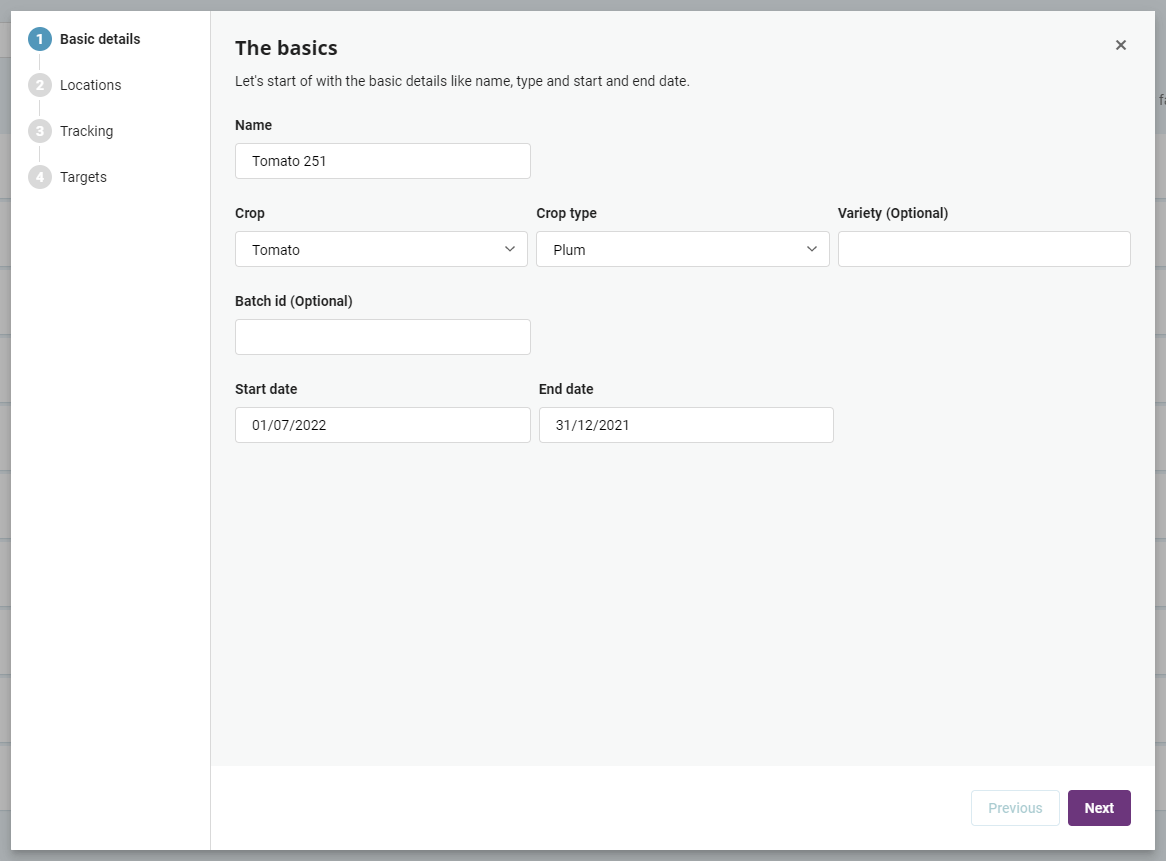Click the Crop type label

click(x=567, y=213)
